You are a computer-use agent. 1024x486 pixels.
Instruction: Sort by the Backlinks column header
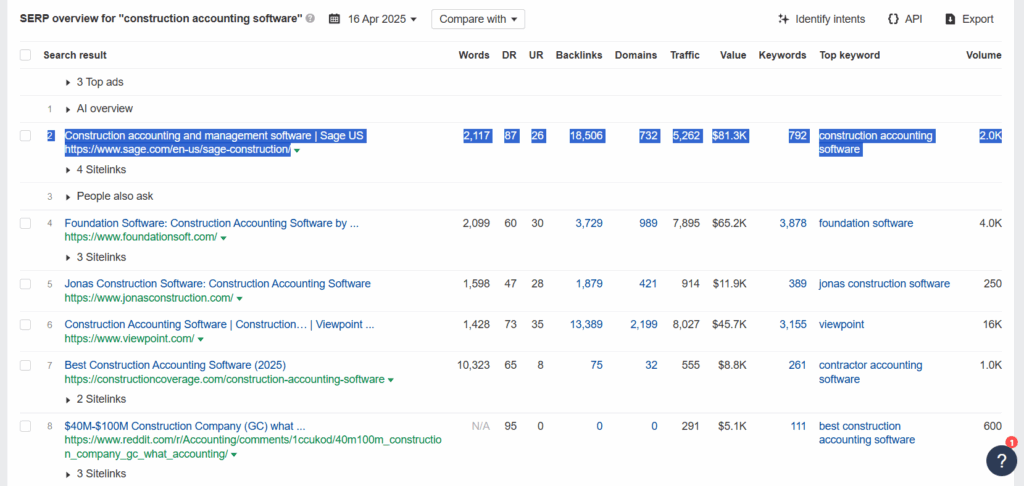click(x=579, y=55)
